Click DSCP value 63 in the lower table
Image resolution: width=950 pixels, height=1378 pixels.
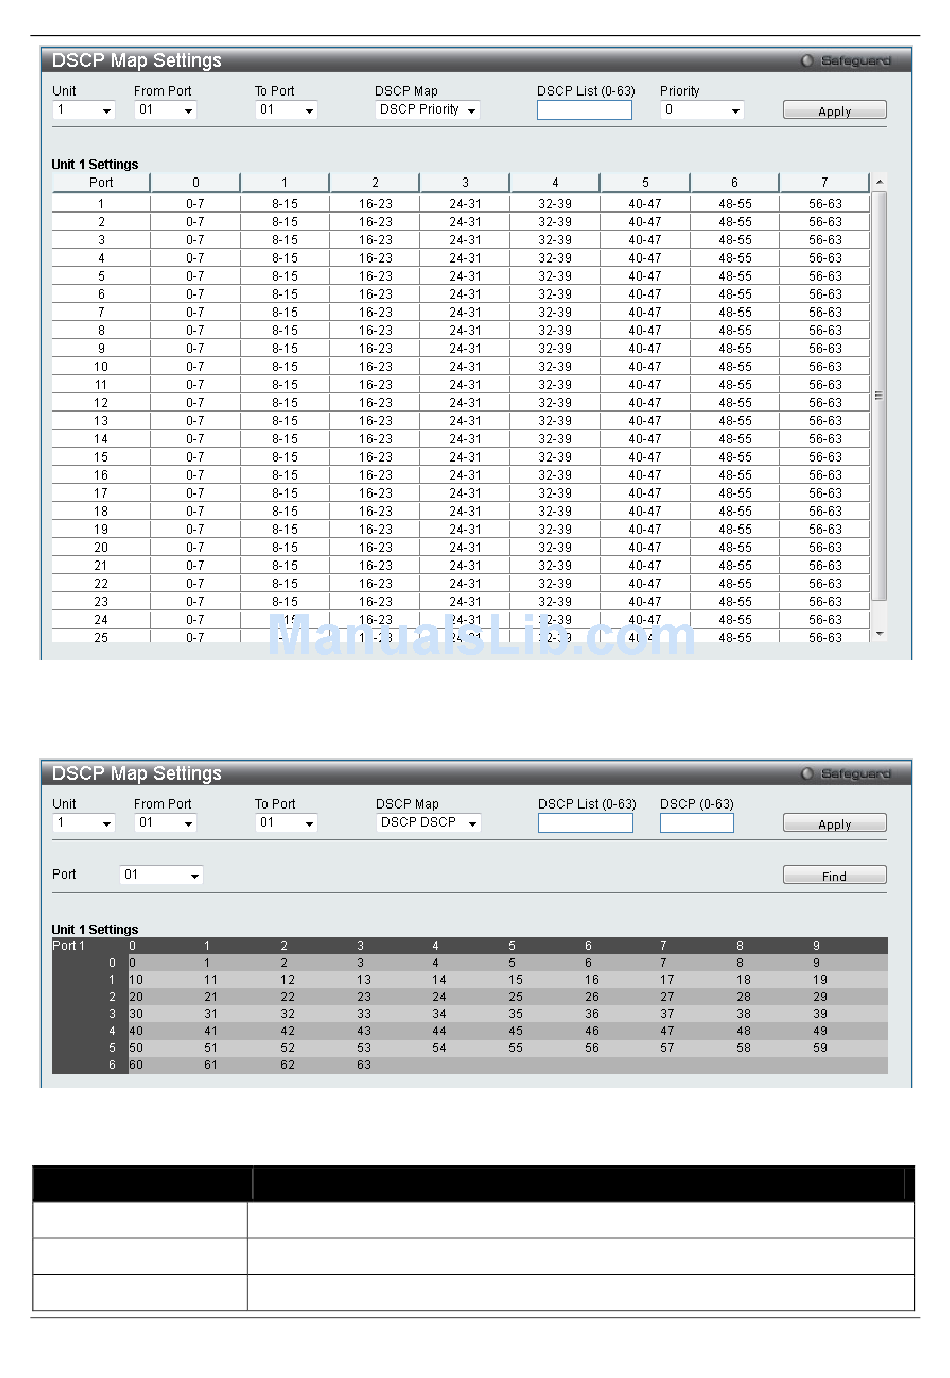coord(364,1065)
